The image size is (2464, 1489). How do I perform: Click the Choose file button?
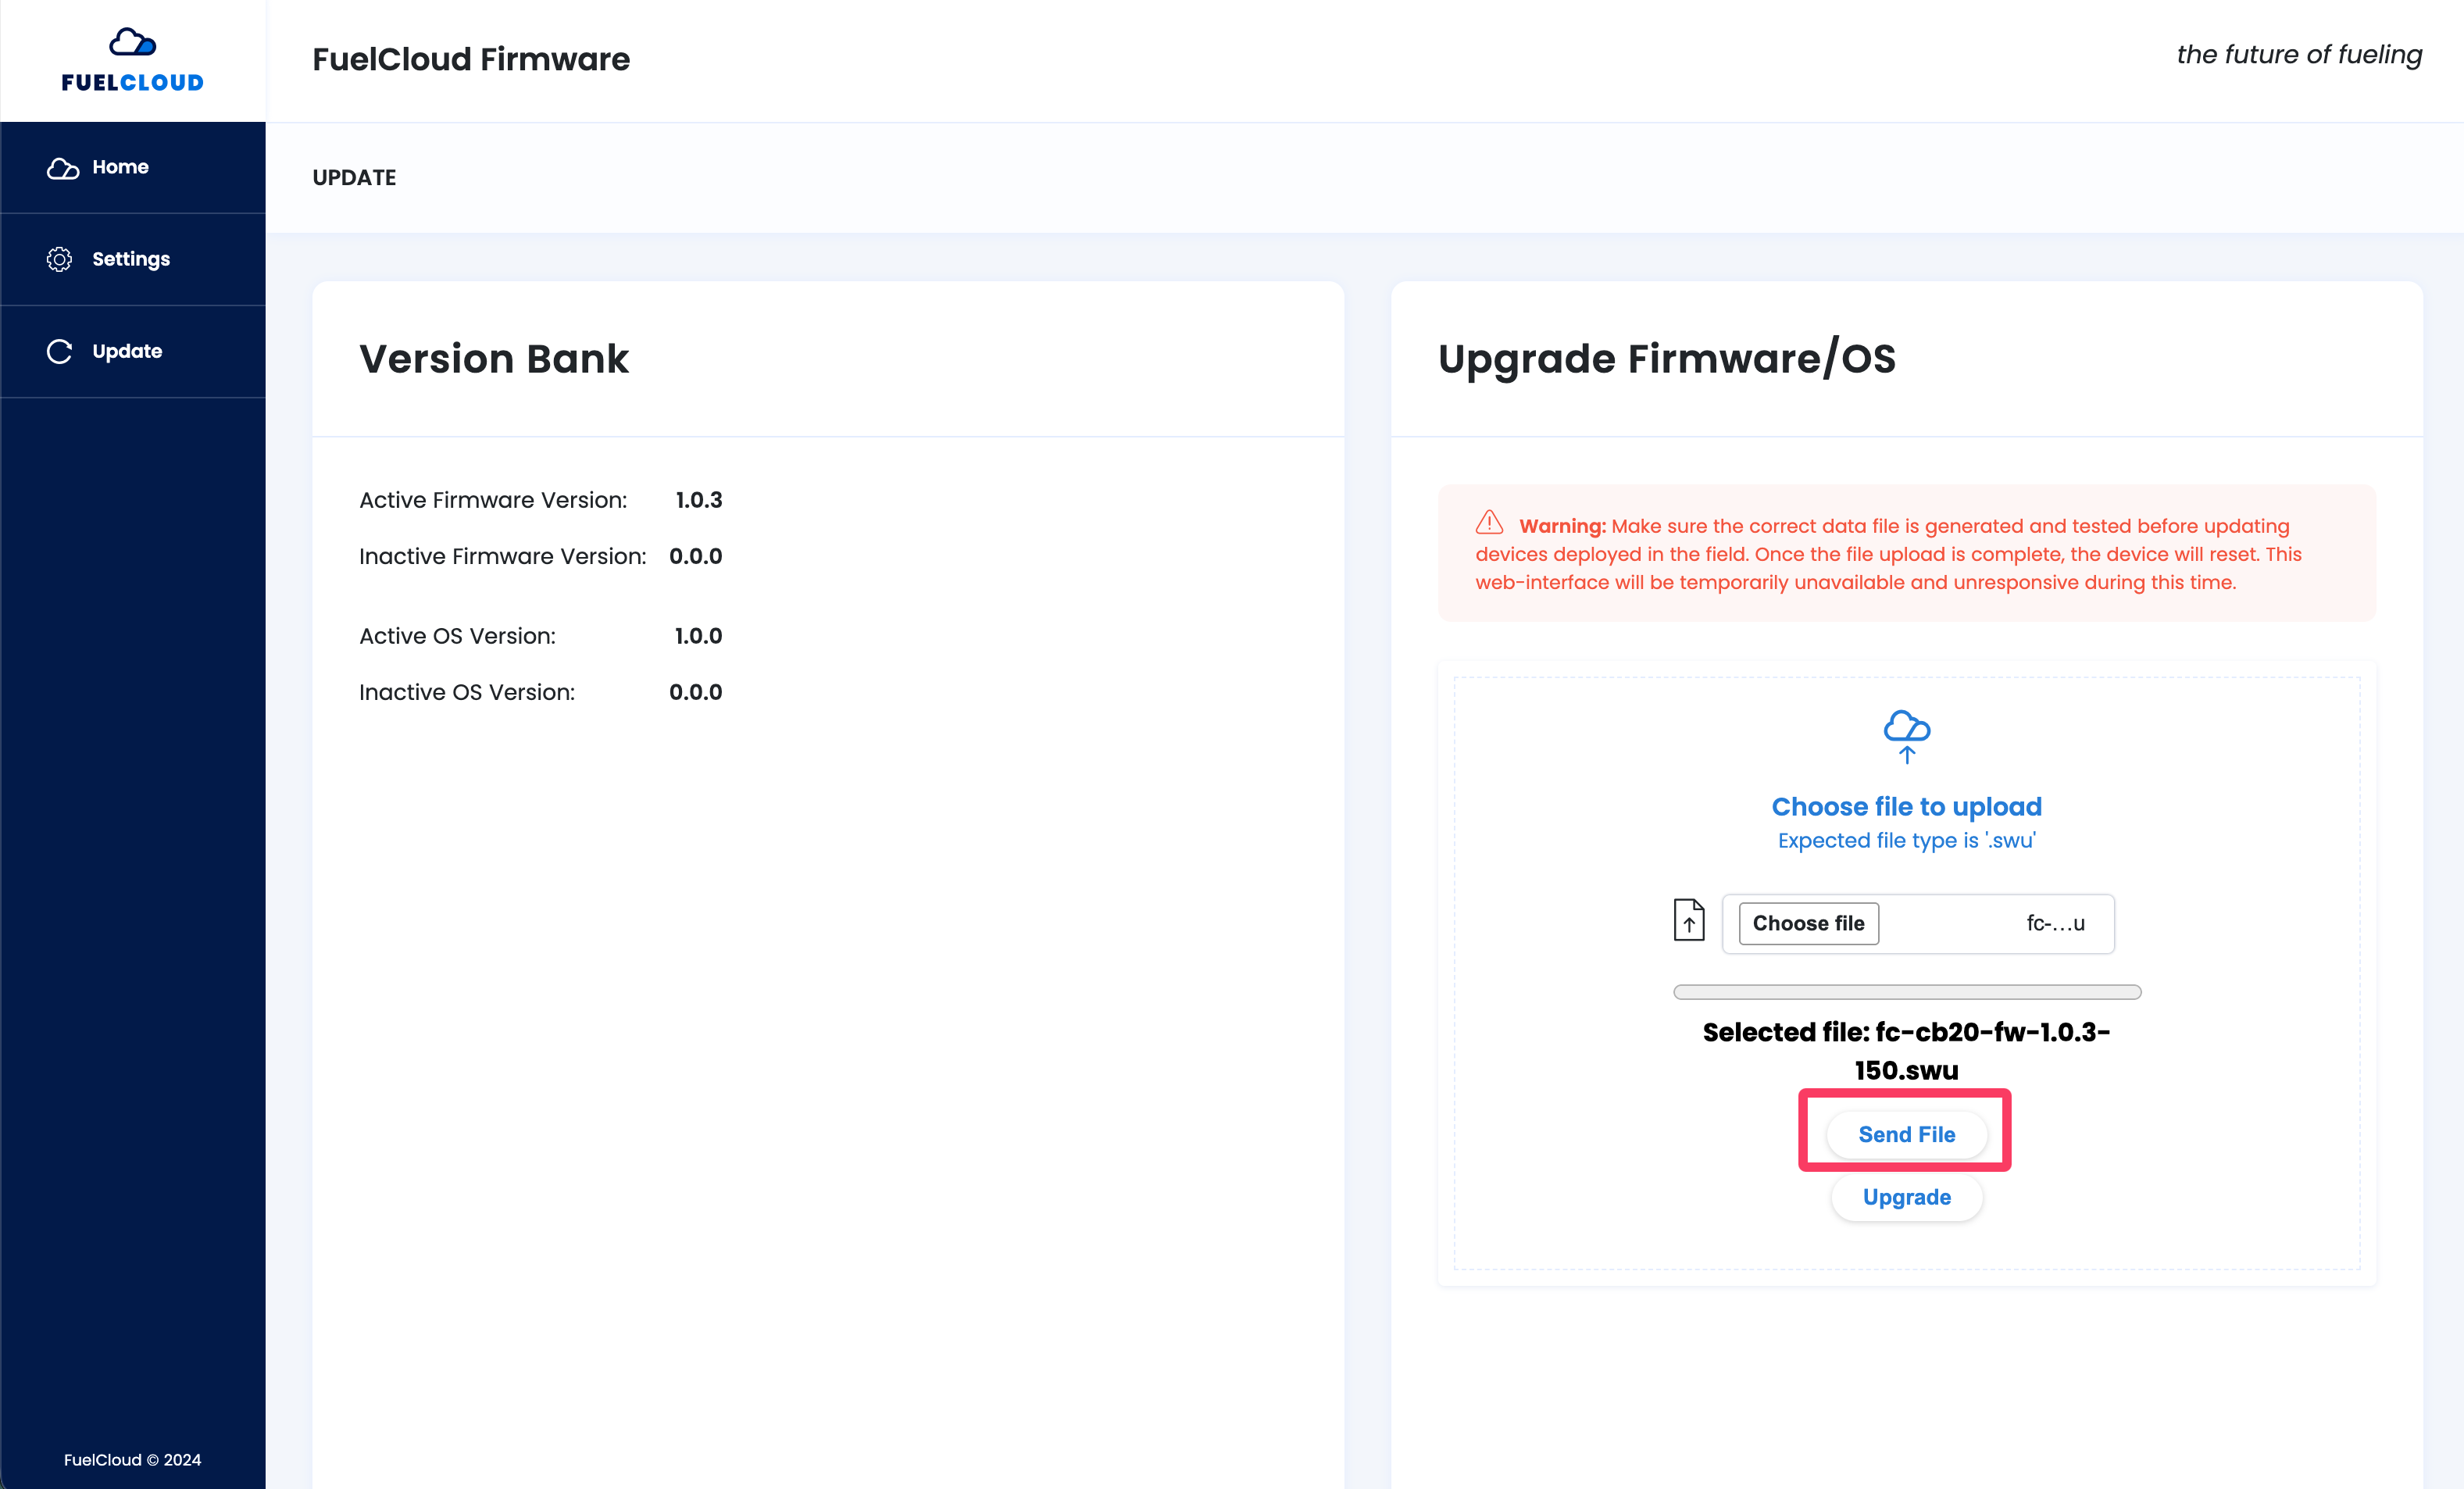(x=1808, y=923)
